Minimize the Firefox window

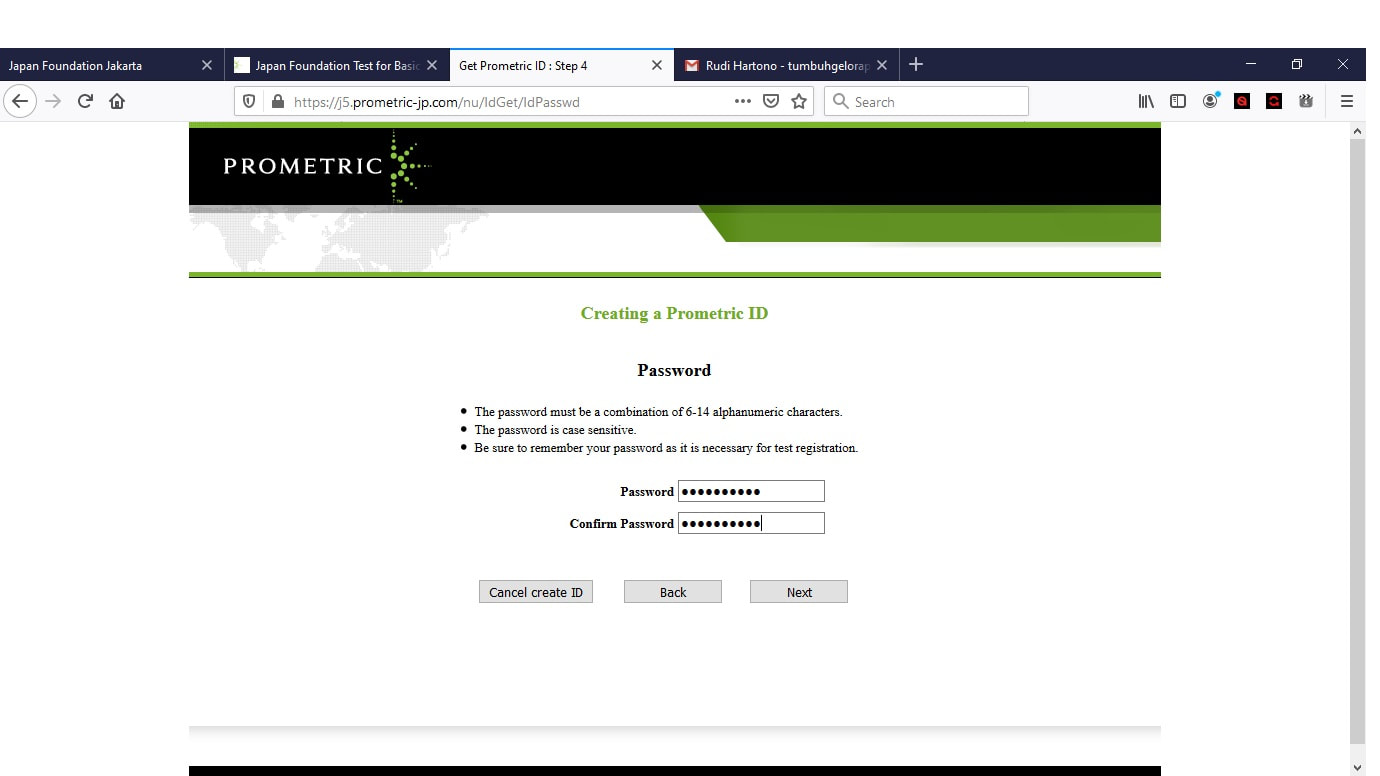(1251, 64)
